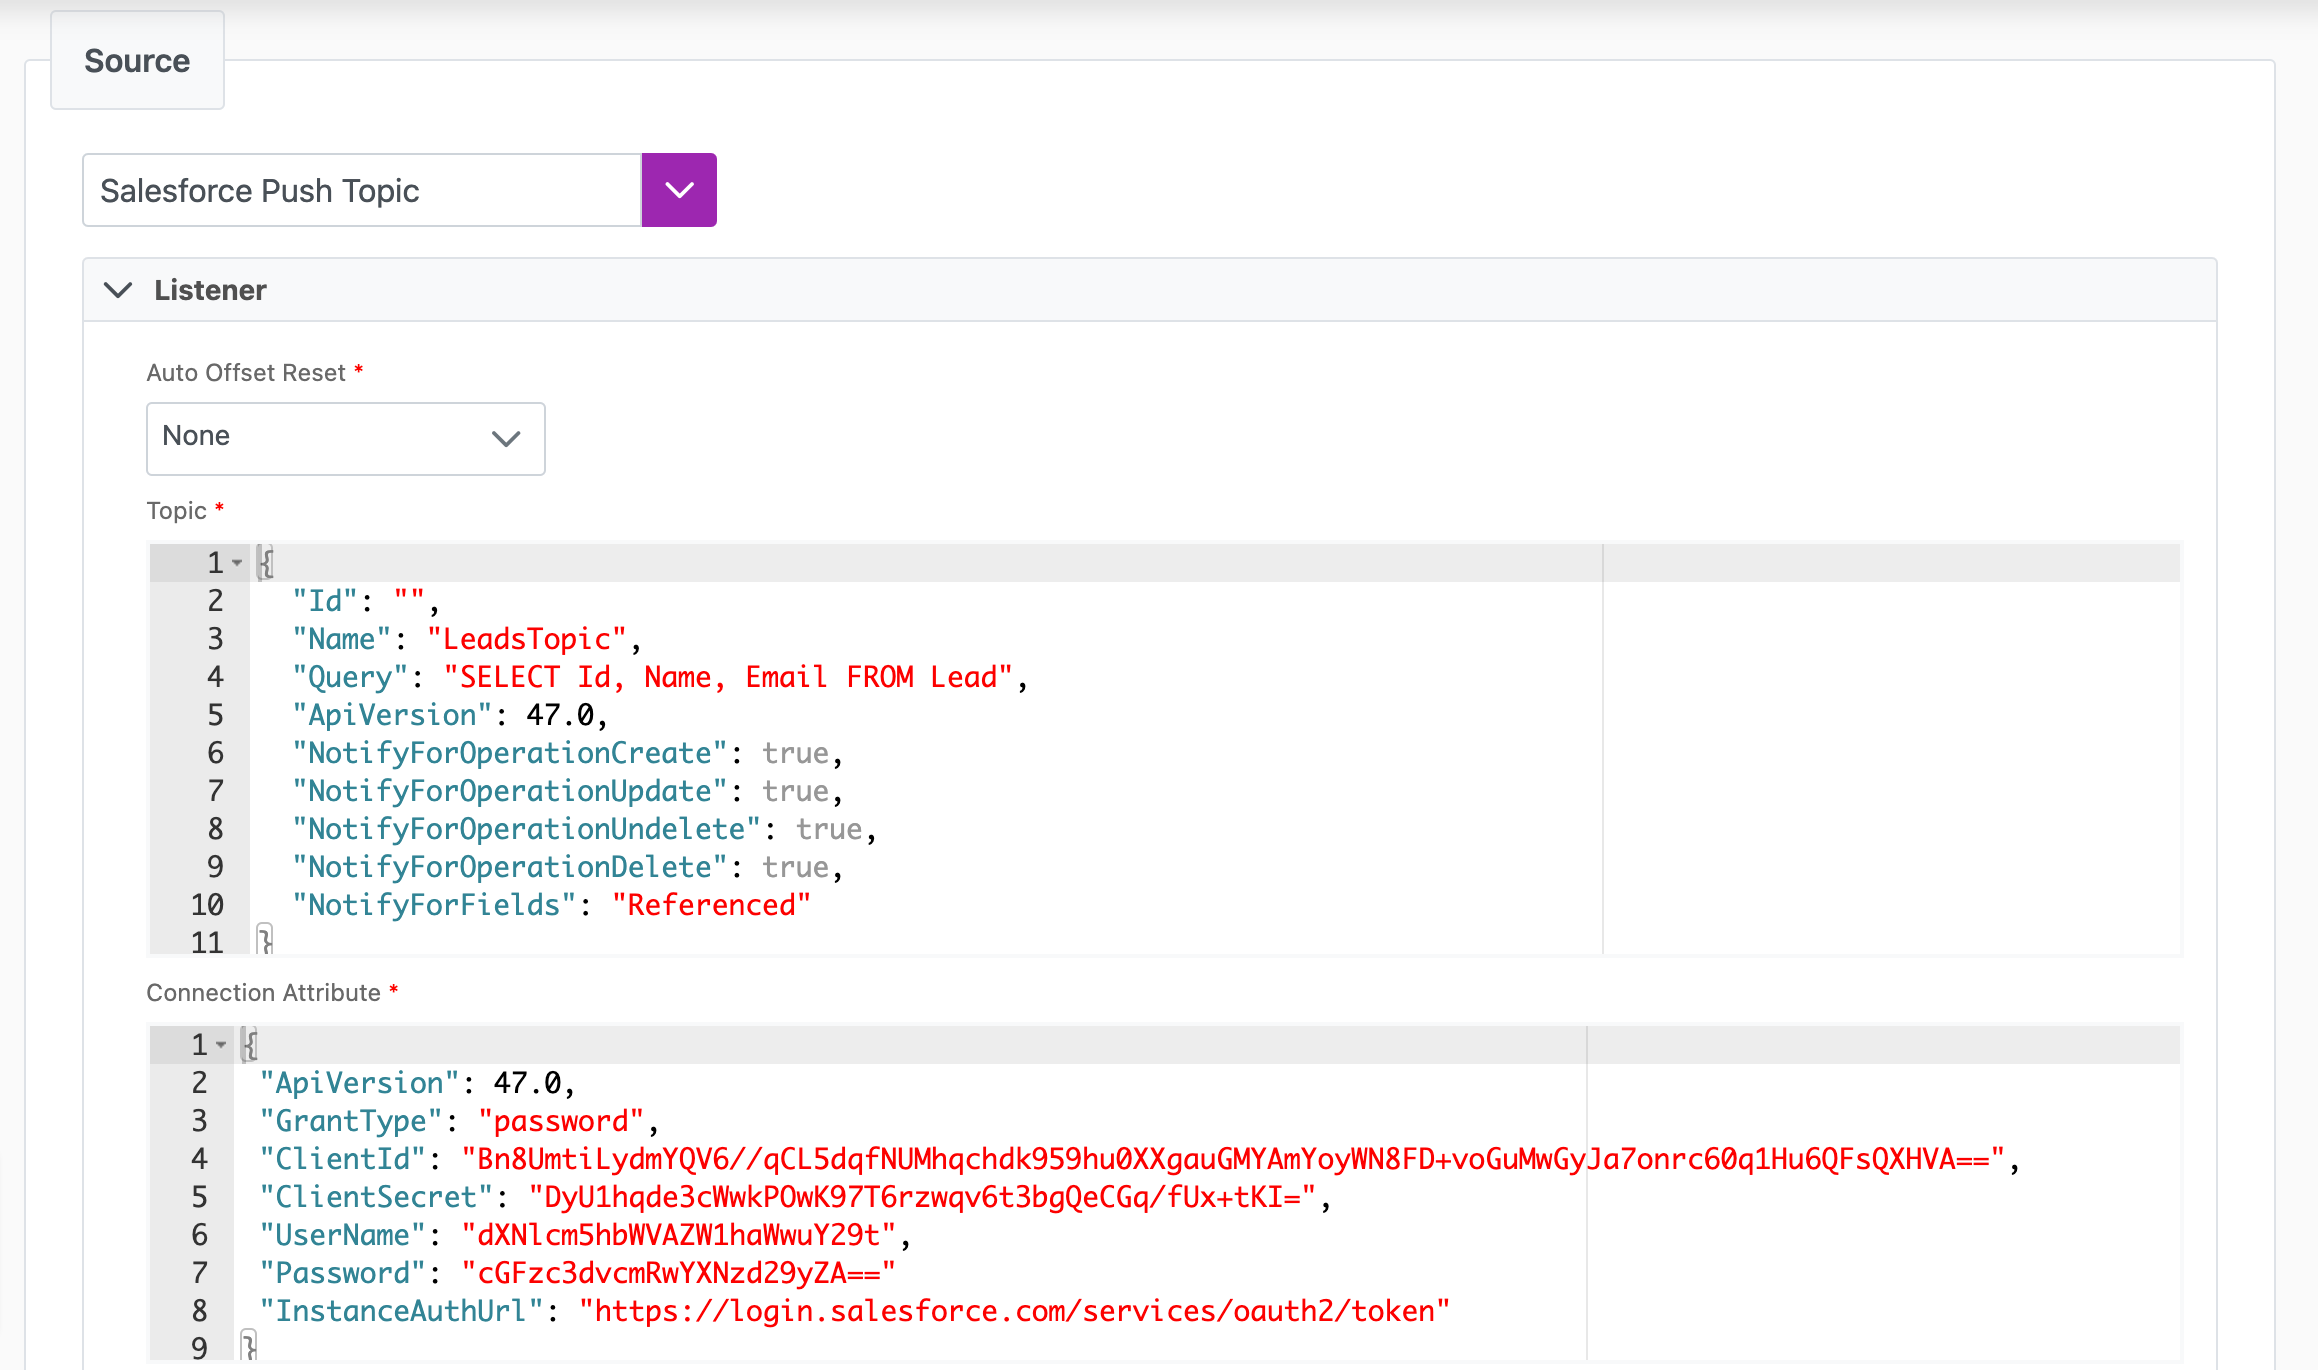Click the NotifyForOperationUndelete key
The height and width of the screenshot is (1370, 2318).
tap(526, 829)
